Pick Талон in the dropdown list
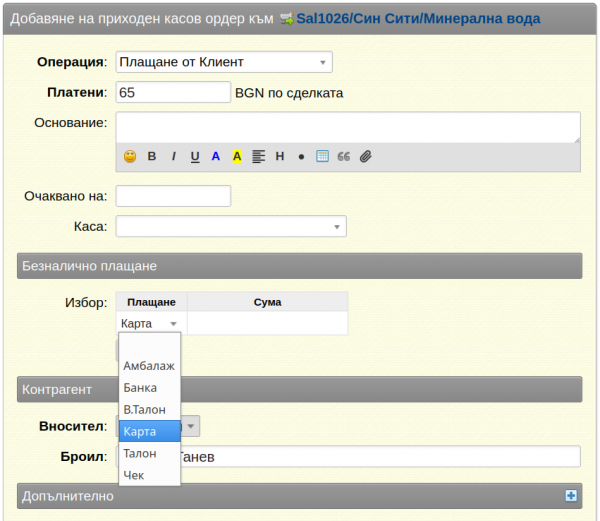The width and height of the screenshot is (600, 521). click(150, 453)
